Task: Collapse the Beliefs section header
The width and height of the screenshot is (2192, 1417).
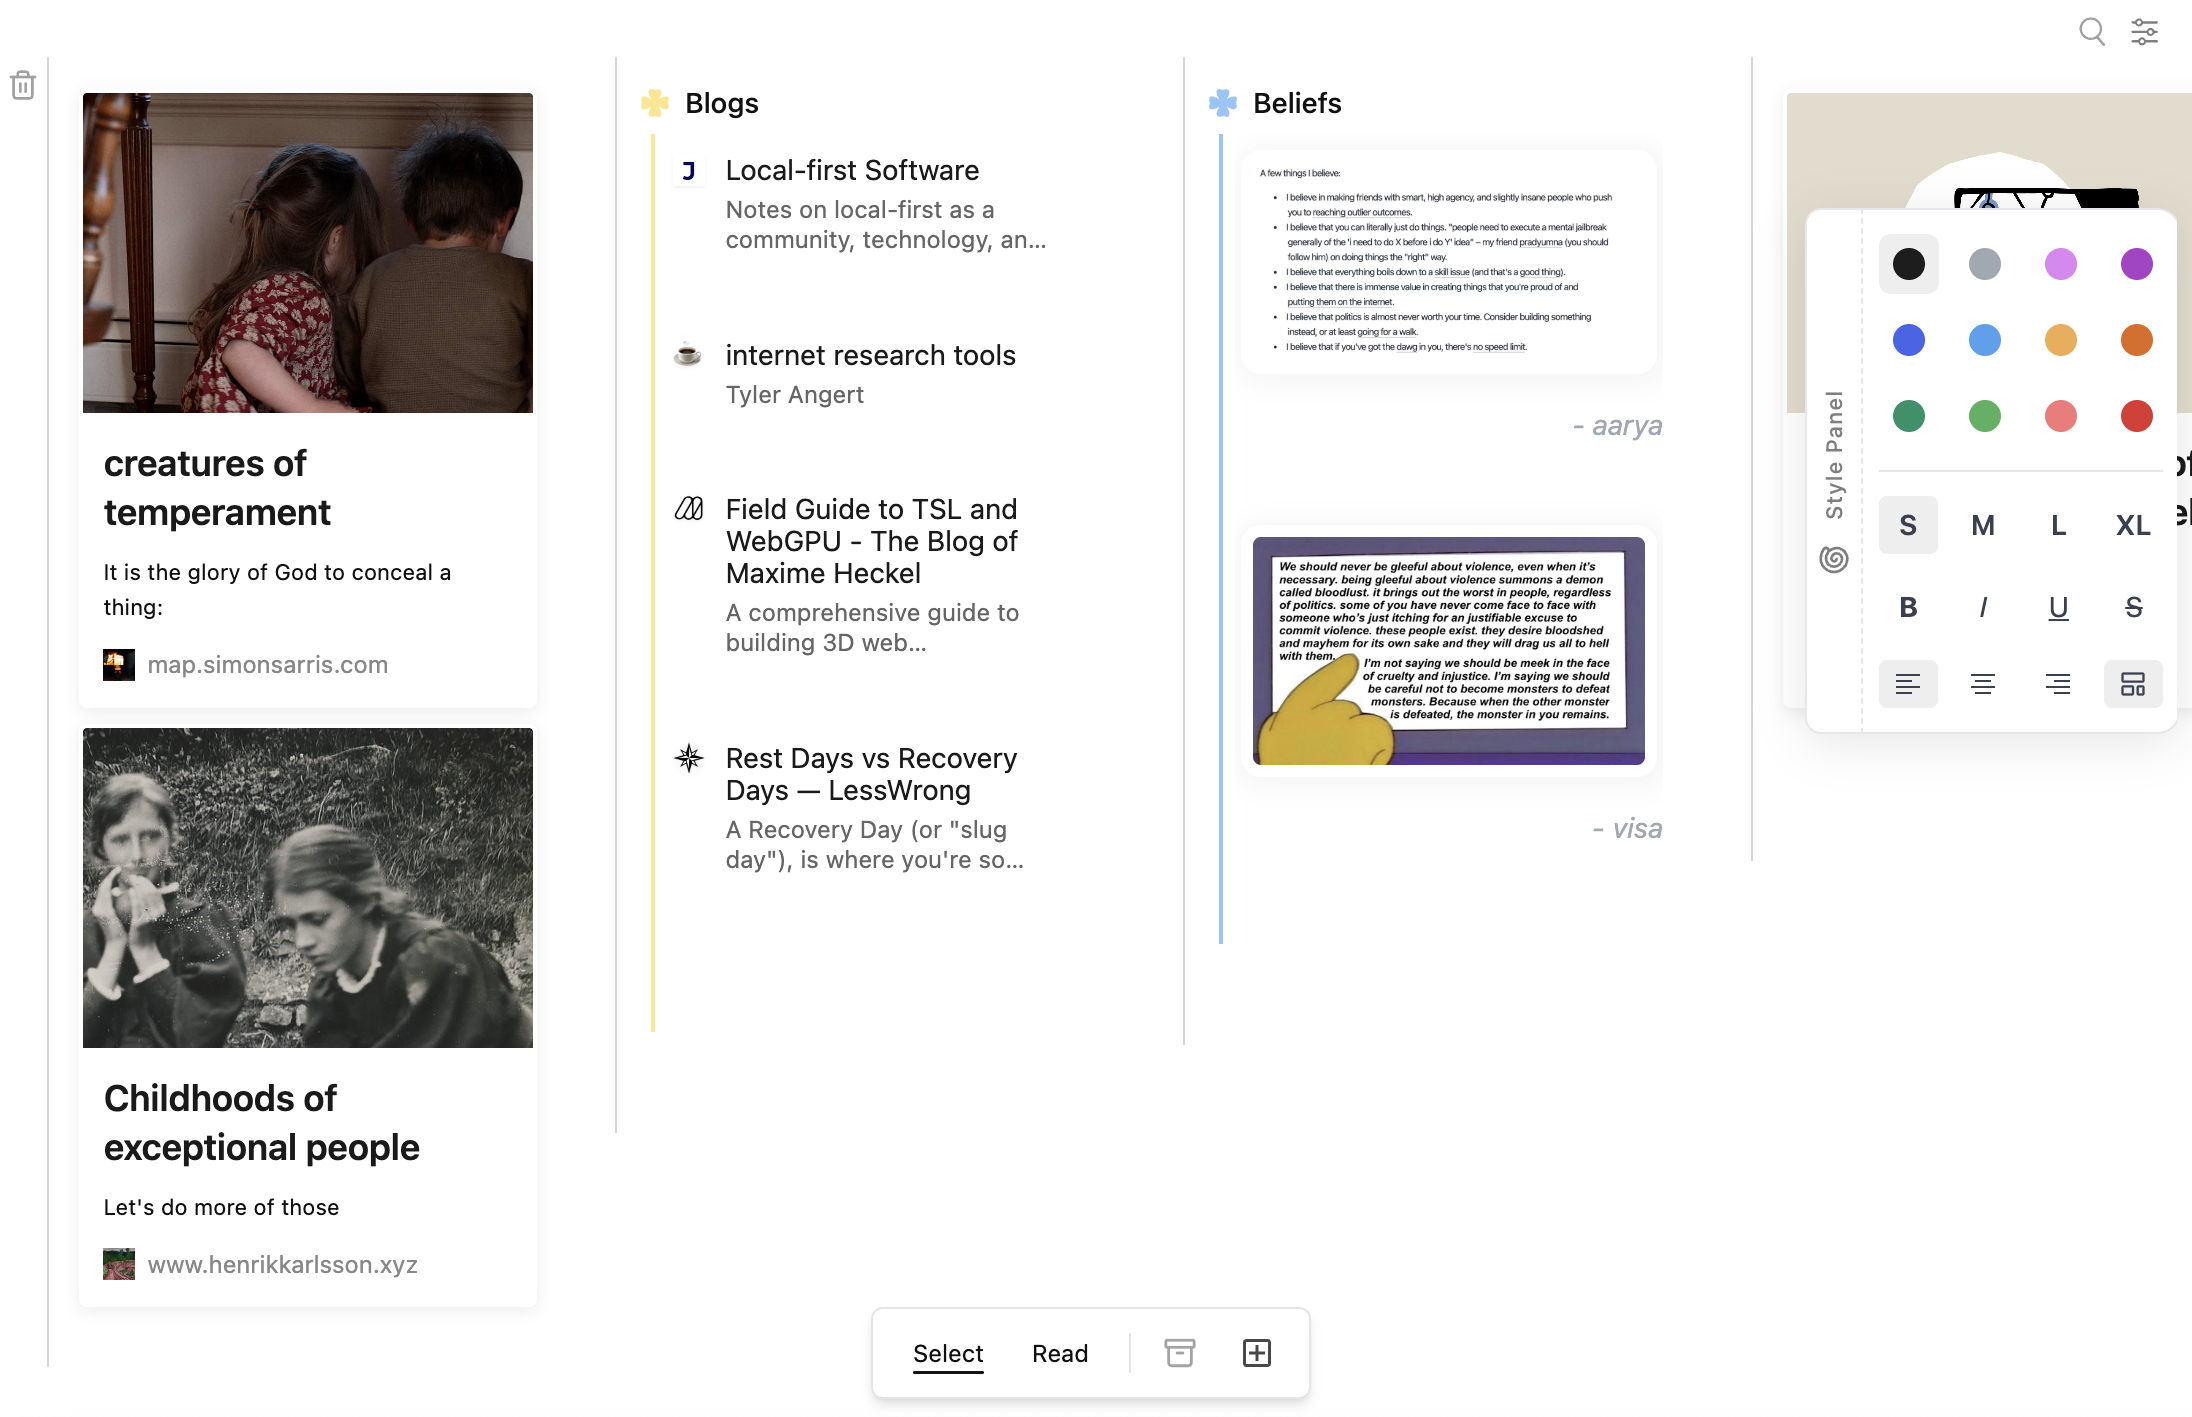Action: (x=1297, y=103)
